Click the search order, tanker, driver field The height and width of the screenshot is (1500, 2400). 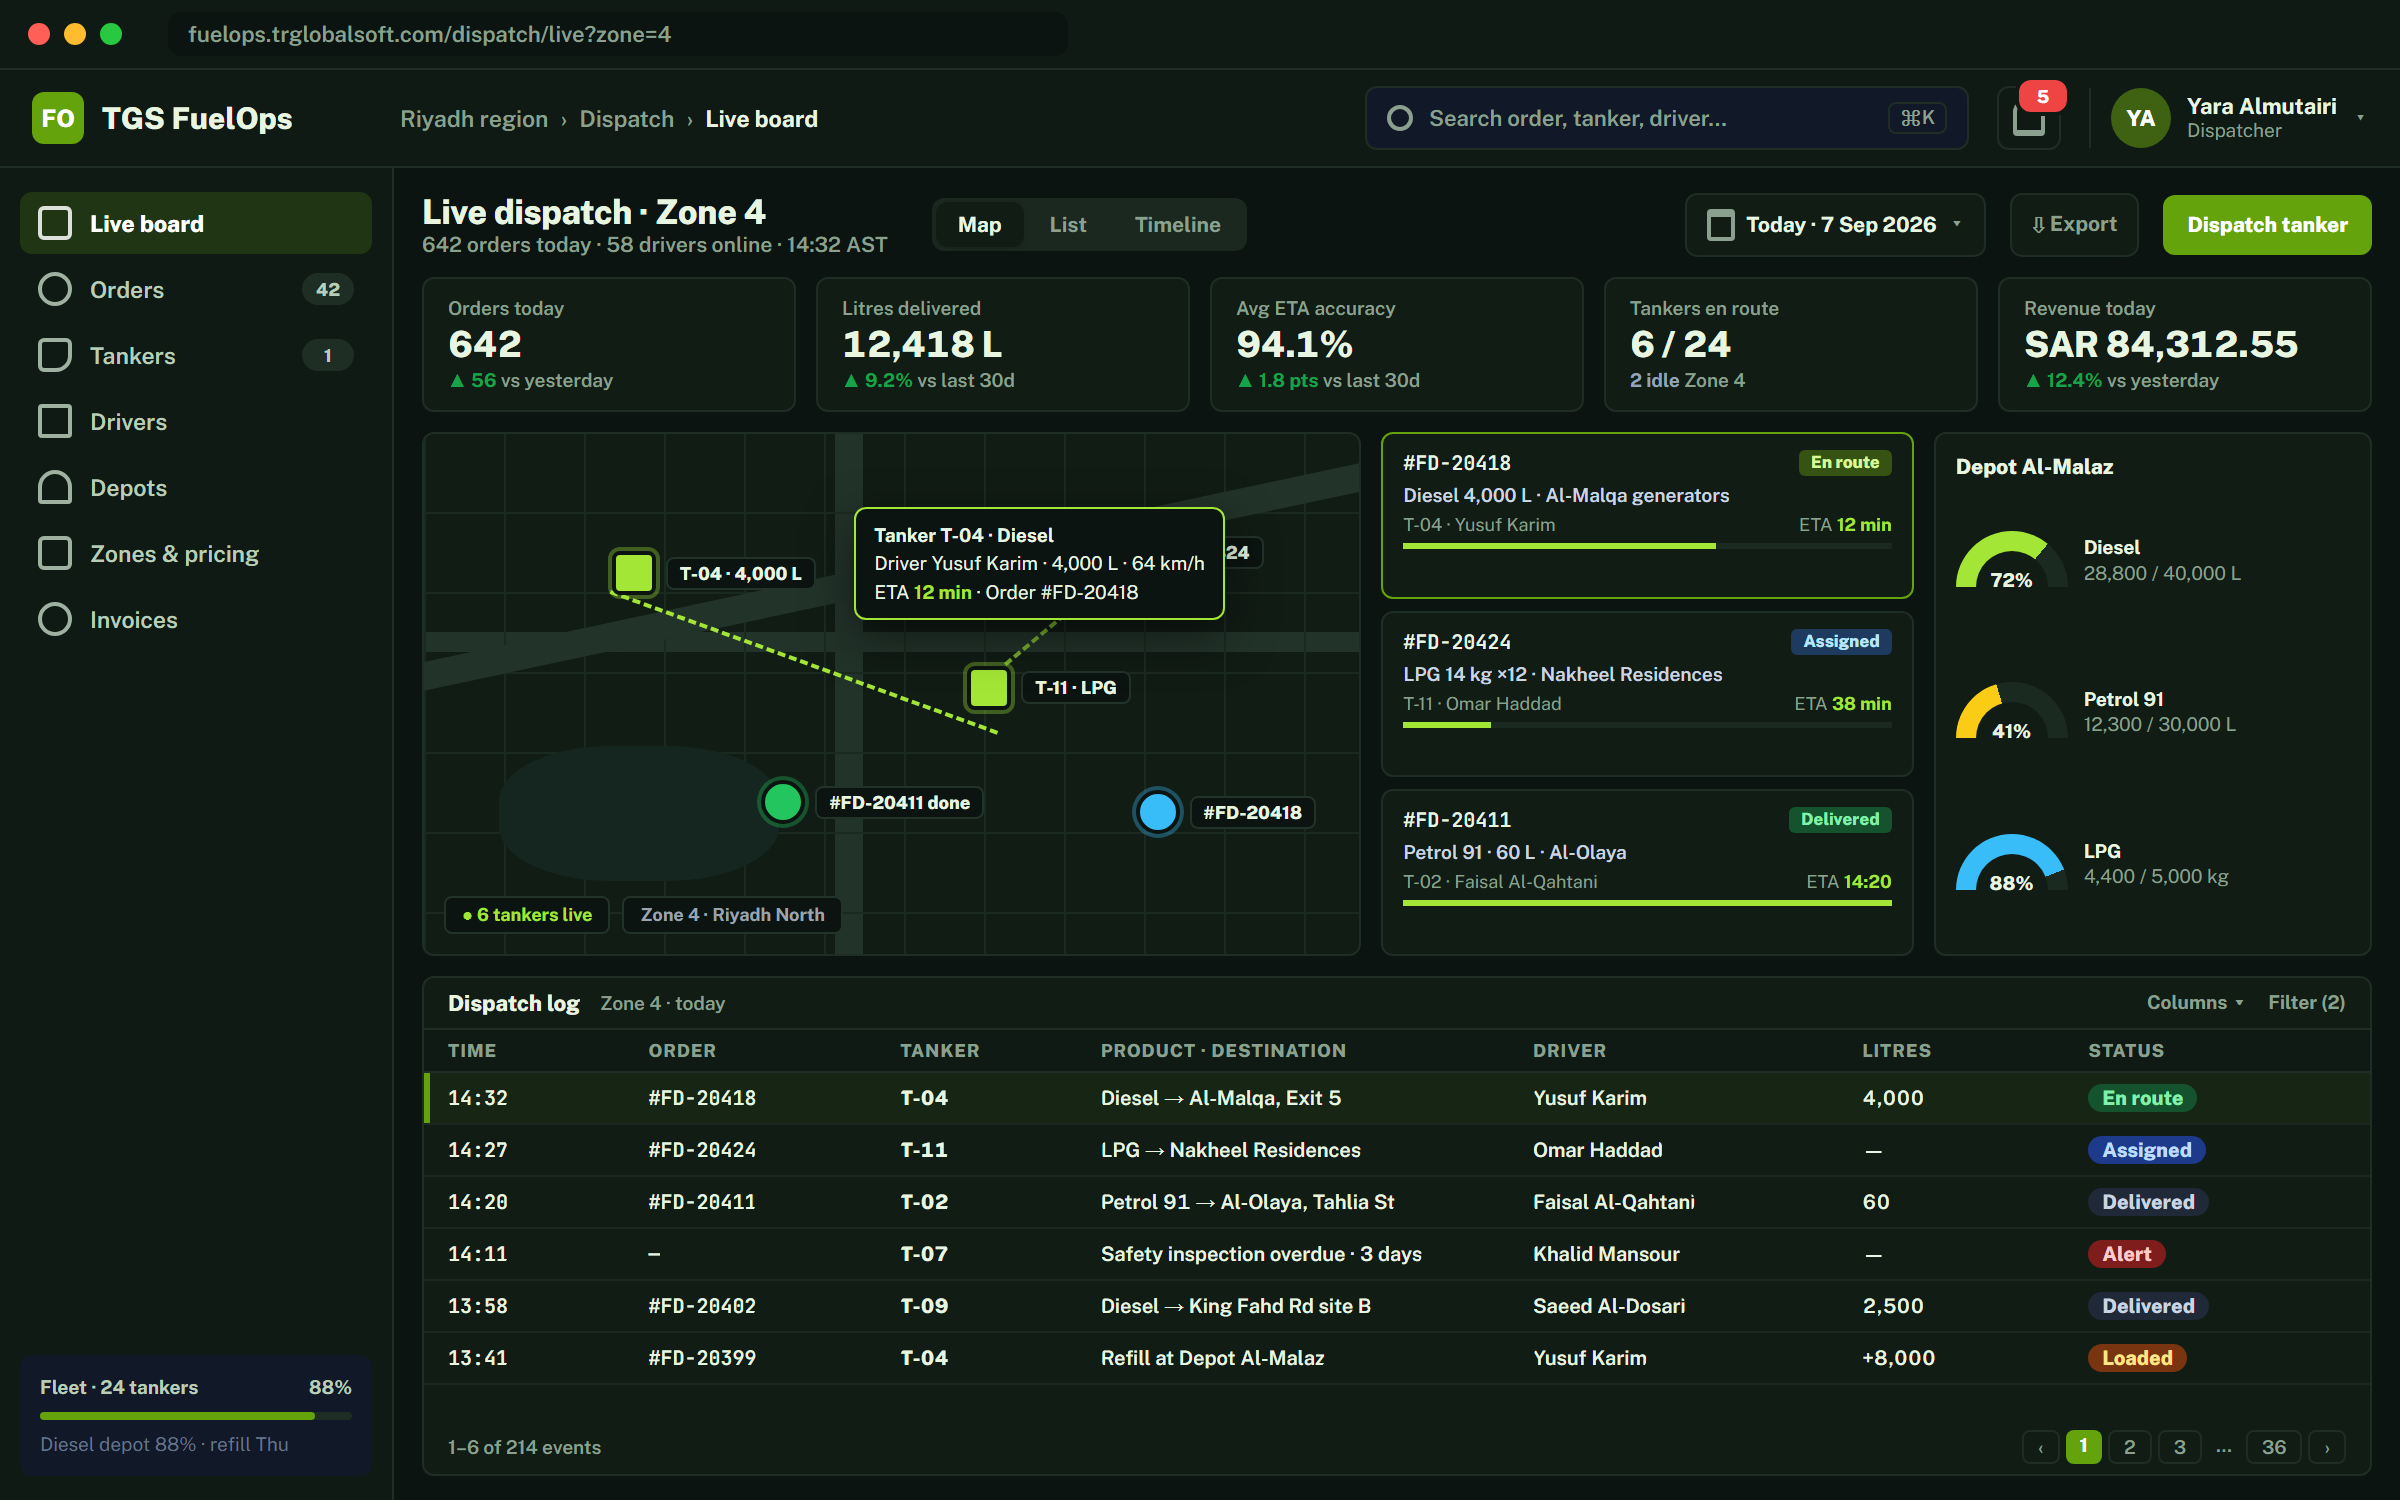pos(1666,118)
